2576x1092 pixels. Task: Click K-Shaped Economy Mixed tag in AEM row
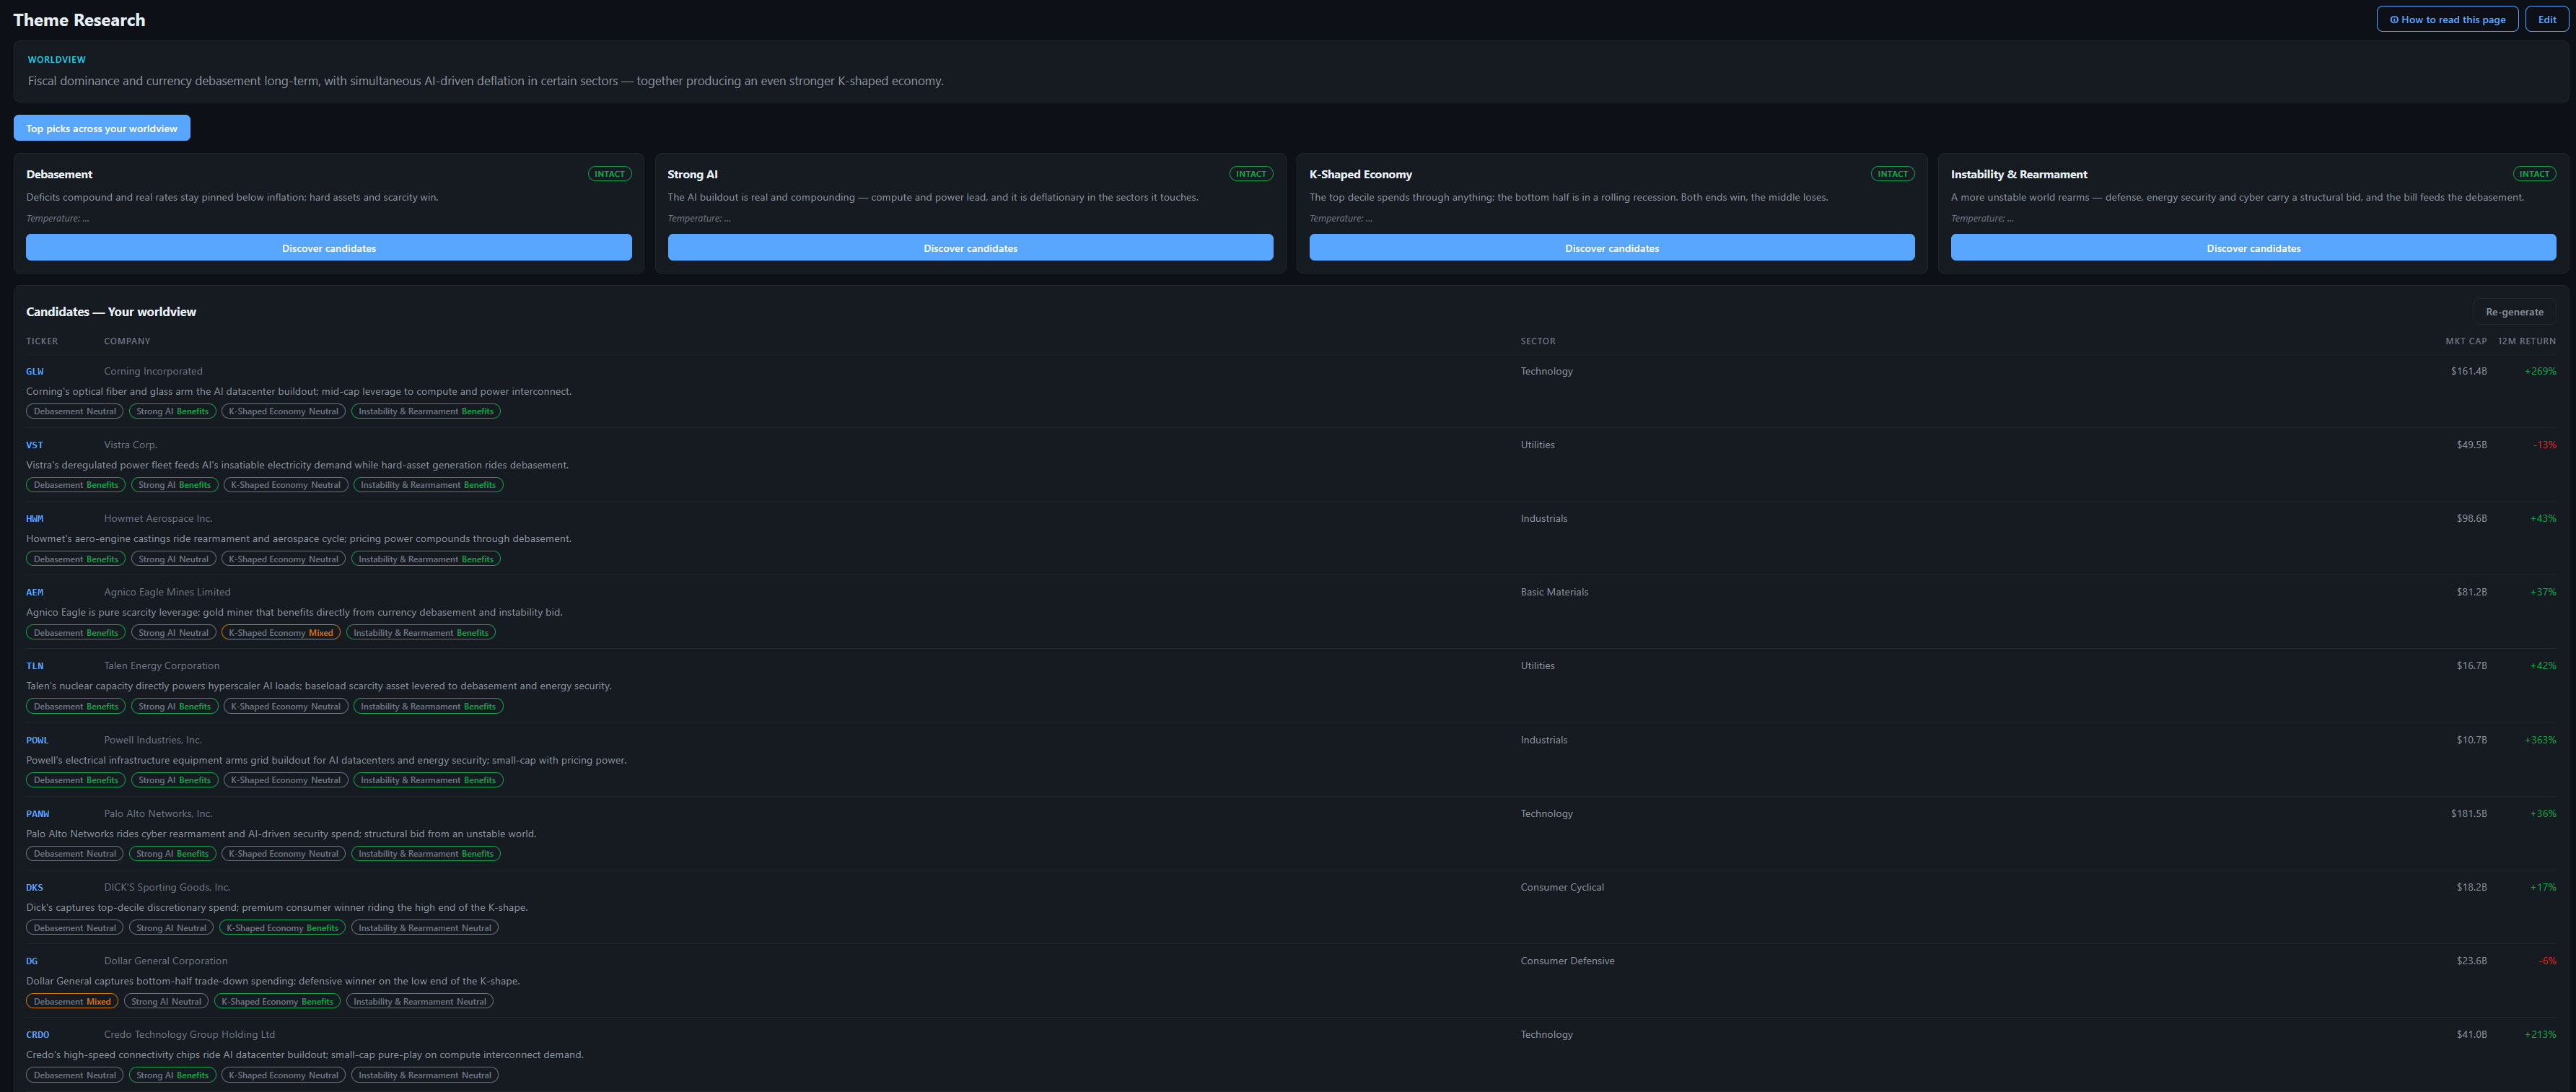tap(281, 633)
